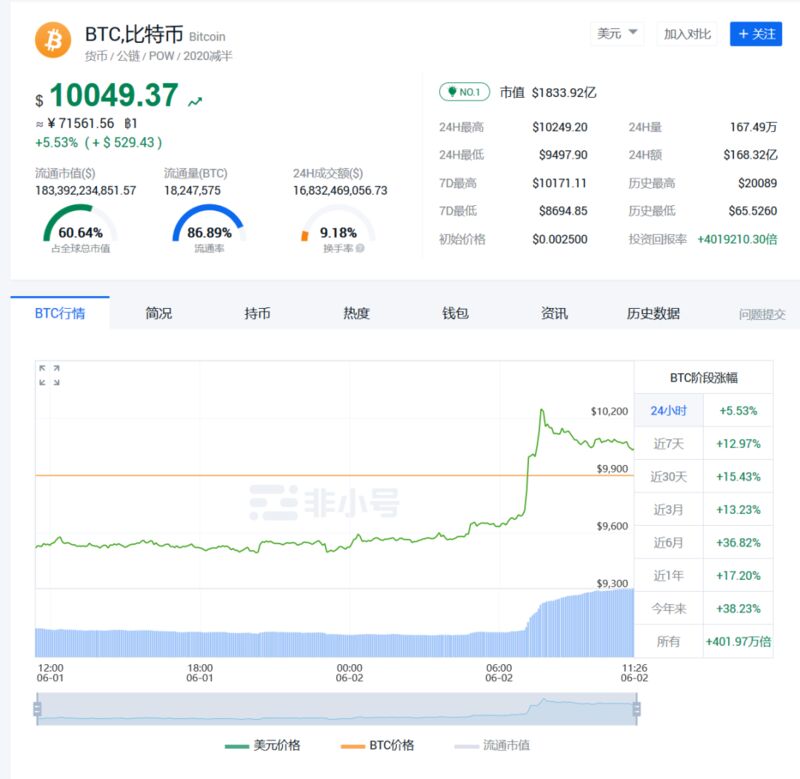Screen dimensions: 800x779
Task: Toggle the 美元价格 legend series
Action: click(263, 745)
